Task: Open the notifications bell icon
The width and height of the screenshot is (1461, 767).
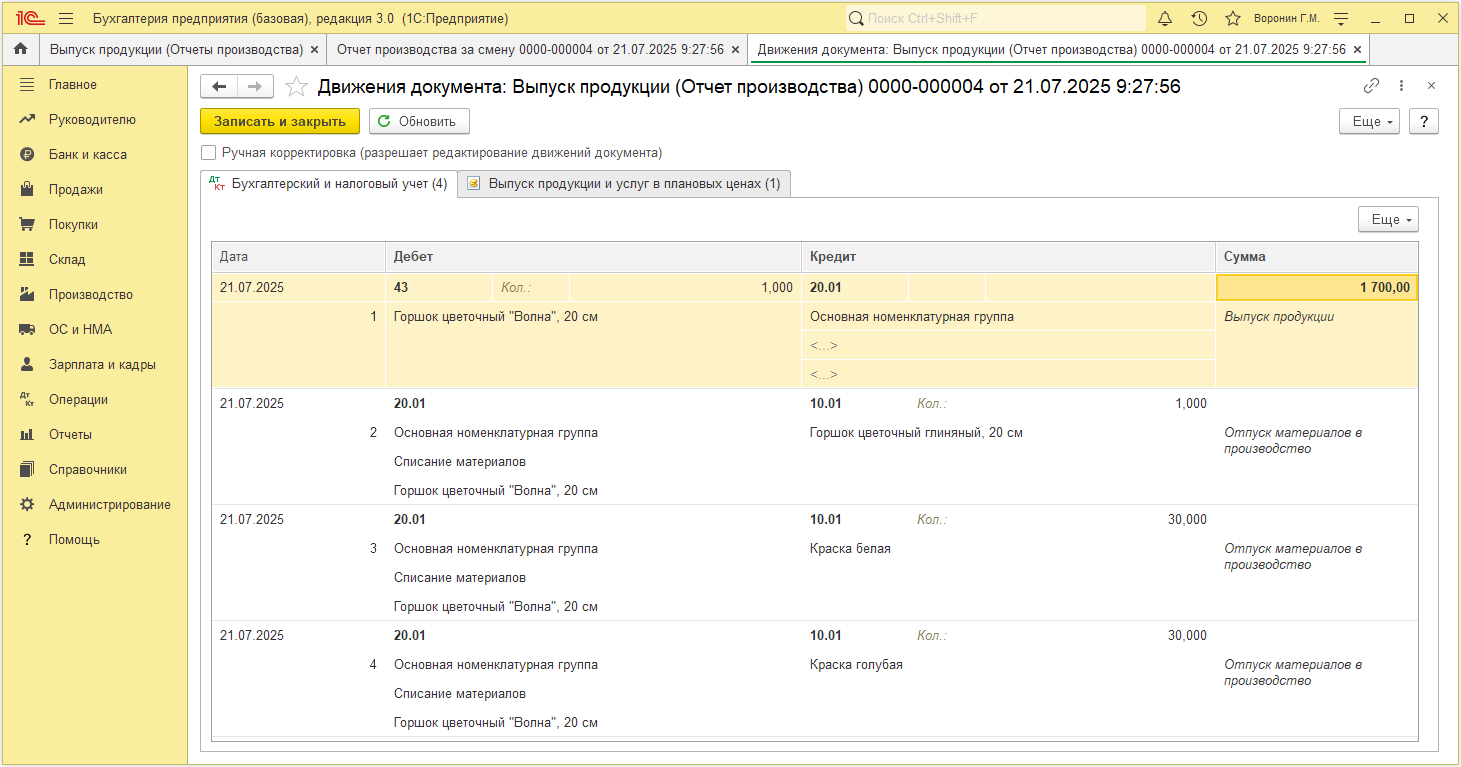Action: point(1165,19)
